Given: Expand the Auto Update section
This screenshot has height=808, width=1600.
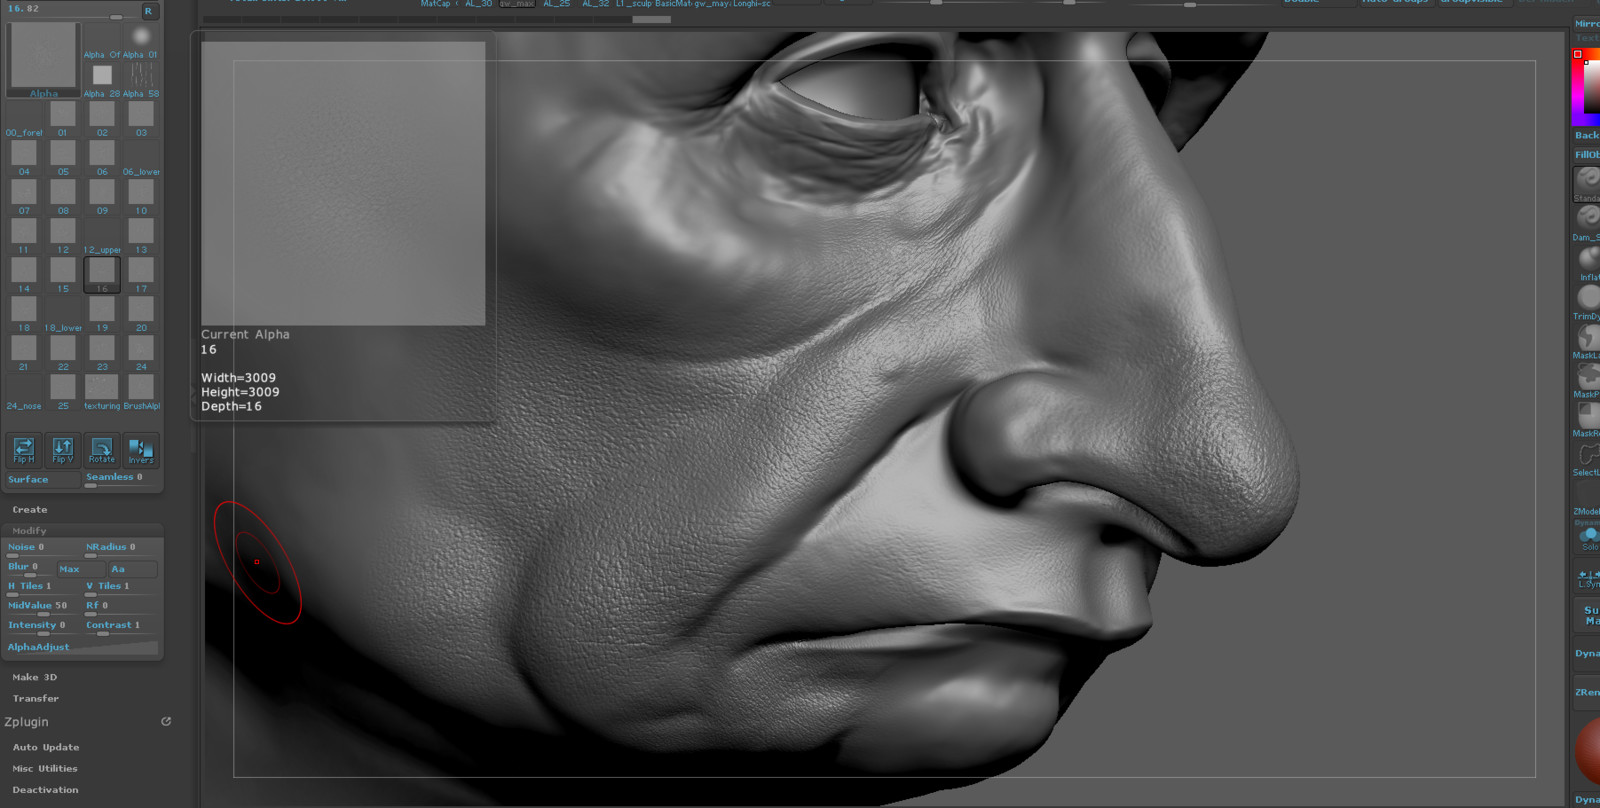Looking at the screenshot, I should coord(46,747).
